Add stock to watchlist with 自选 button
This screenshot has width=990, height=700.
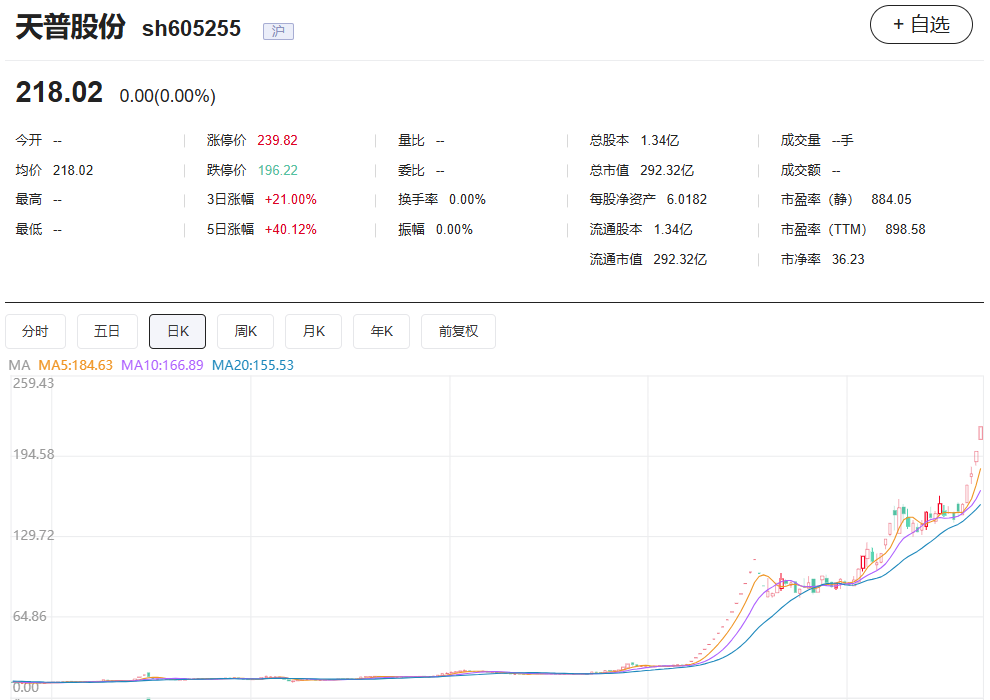click(921, 25)
